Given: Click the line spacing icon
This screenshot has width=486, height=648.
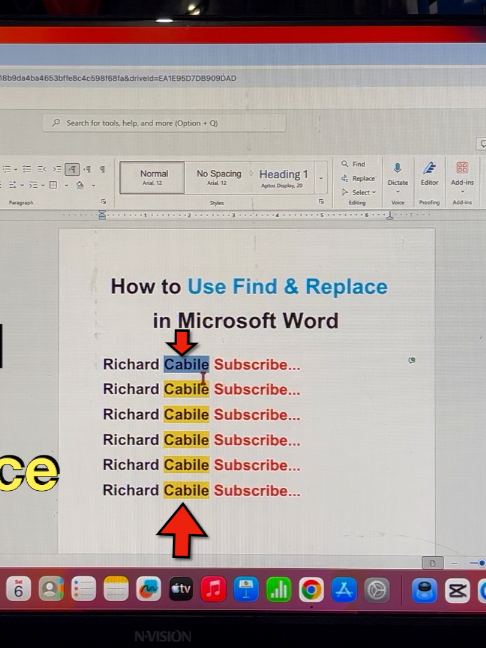Looking at the screenshot, I should pos(12,185).
